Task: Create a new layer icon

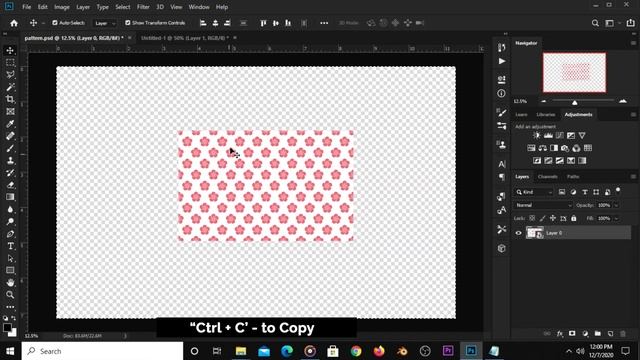Action: point(610,333)
